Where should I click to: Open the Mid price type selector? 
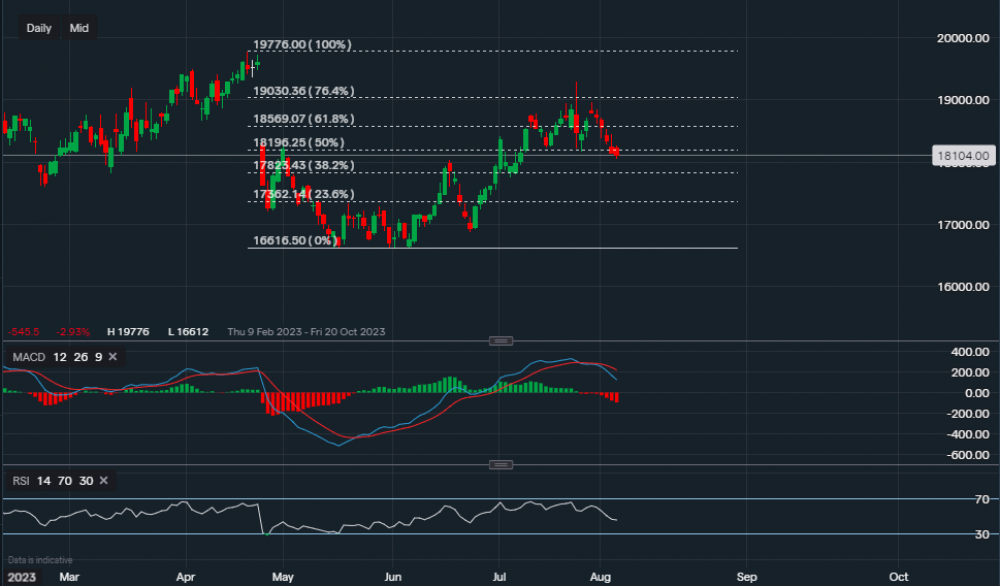[x=79, y=28]
